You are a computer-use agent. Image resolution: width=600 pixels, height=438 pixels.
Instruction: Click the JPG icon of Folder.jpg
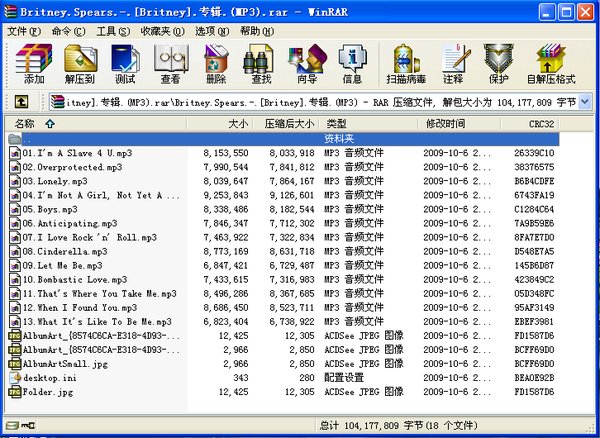[15, 392]
